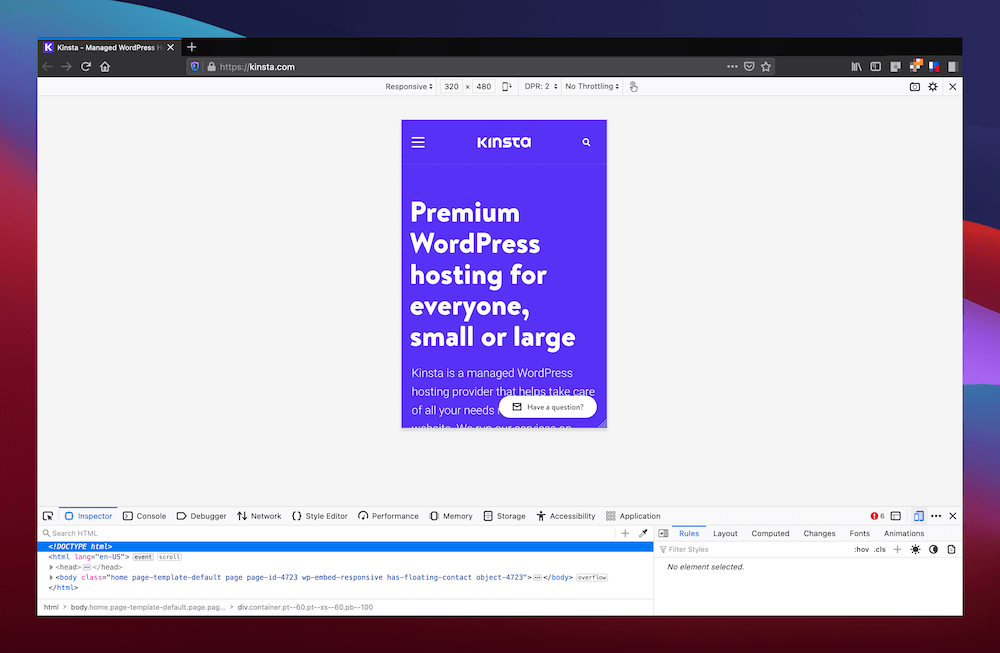
Task: Toggle light color scheme simulation
Action: 916,549
